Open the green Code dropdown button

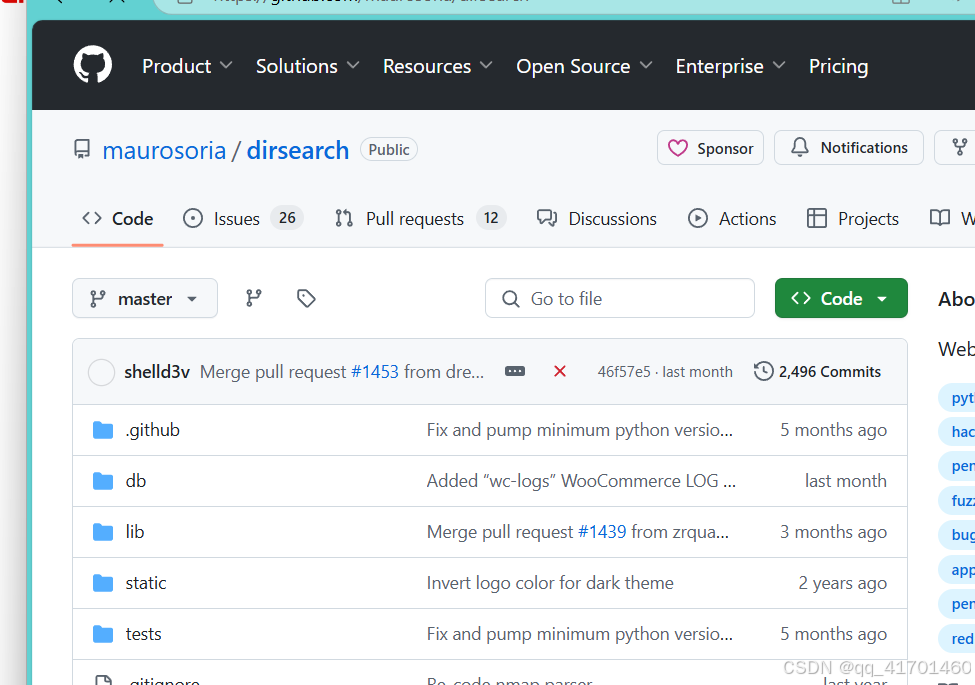pyautogui.click(x=841, y=298)
